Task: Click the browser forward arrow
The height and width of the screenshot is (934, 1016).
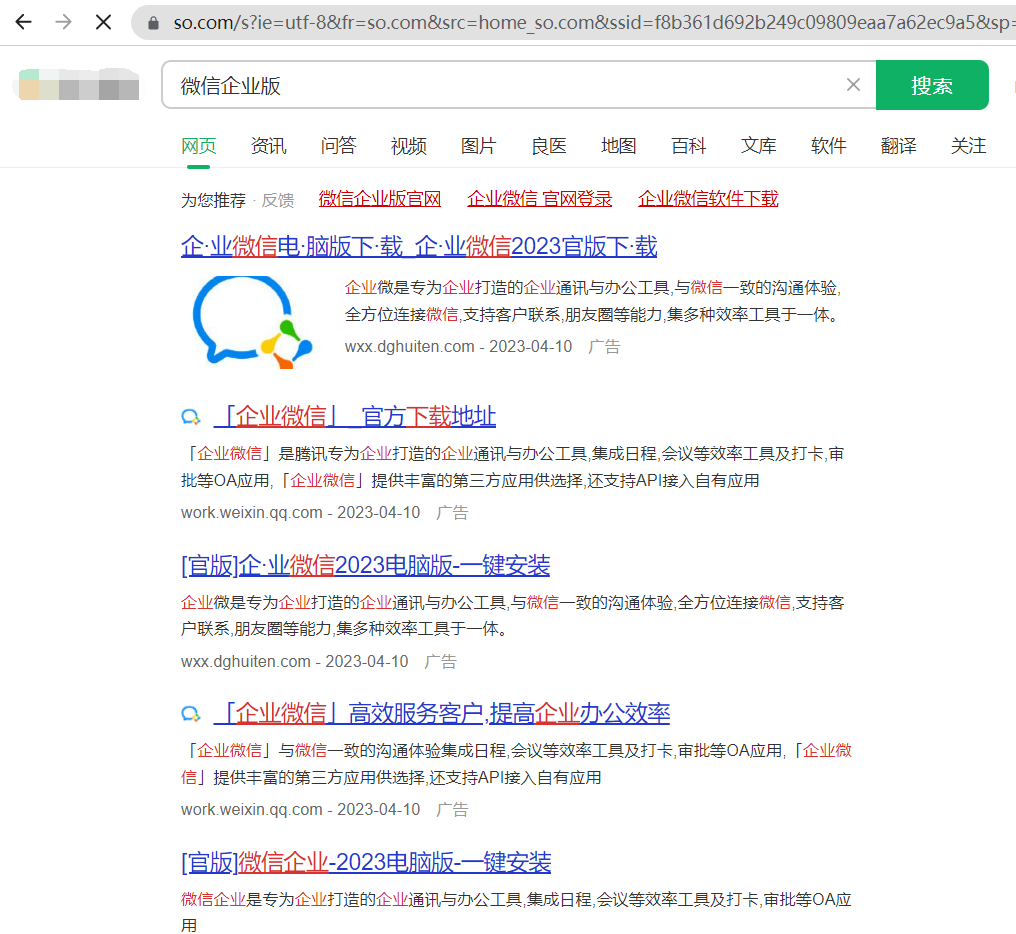Action: [64, 23]
